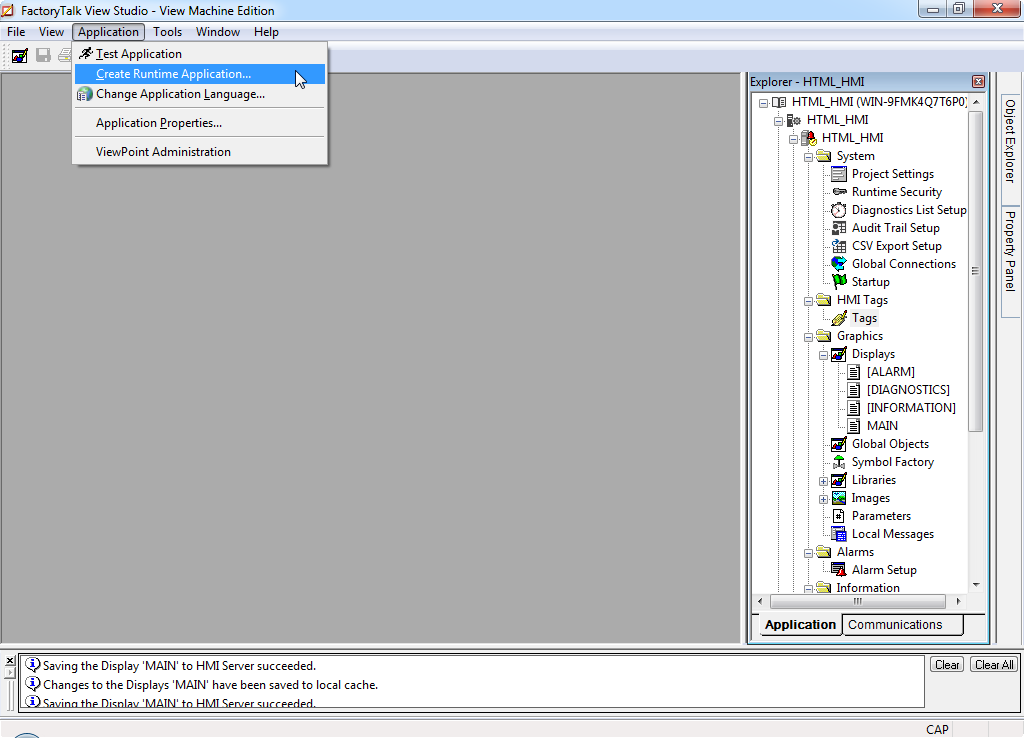The height and width of the screenshot is (738, 1024).
Task: Click the Diagnostics List Setup icon
Action: pos(839,210)
